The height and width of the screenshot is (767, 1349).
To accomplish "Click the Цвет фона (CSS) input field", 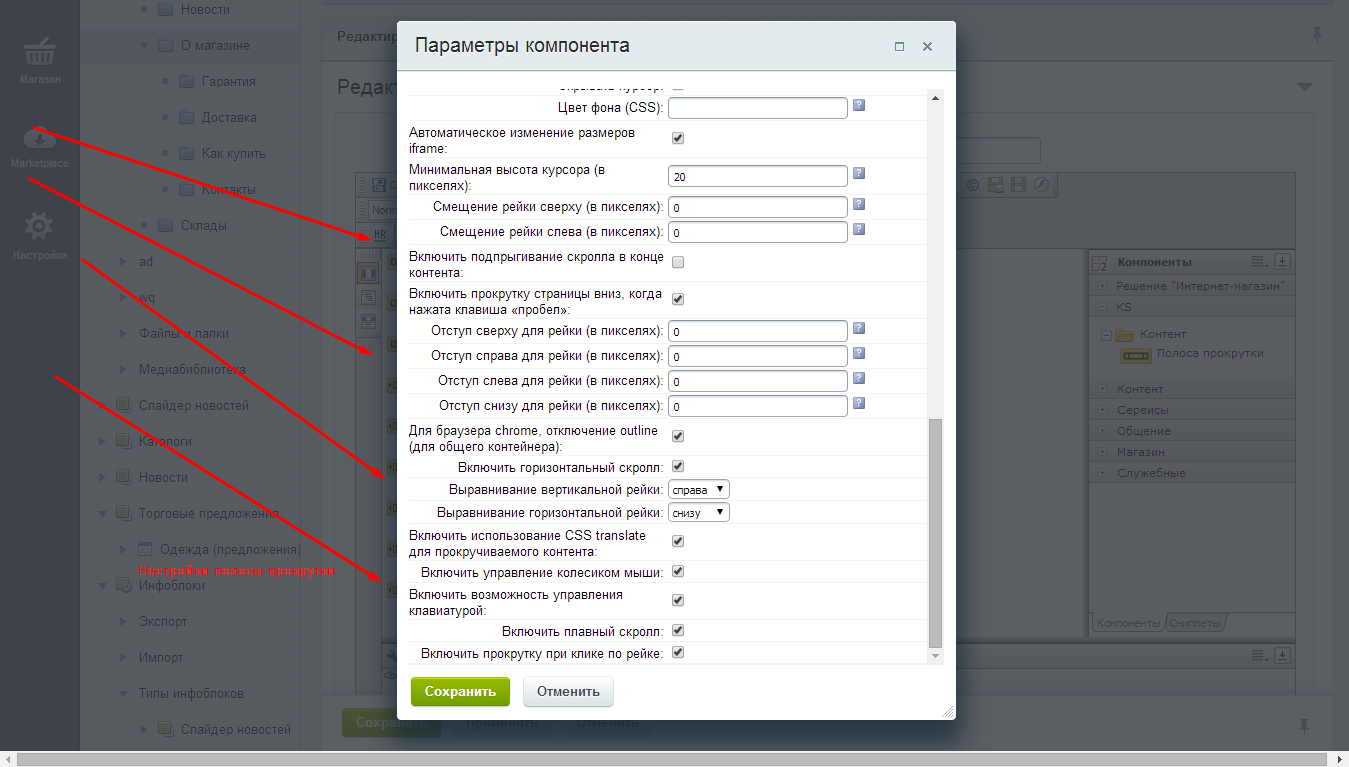I will coord(757,107).
